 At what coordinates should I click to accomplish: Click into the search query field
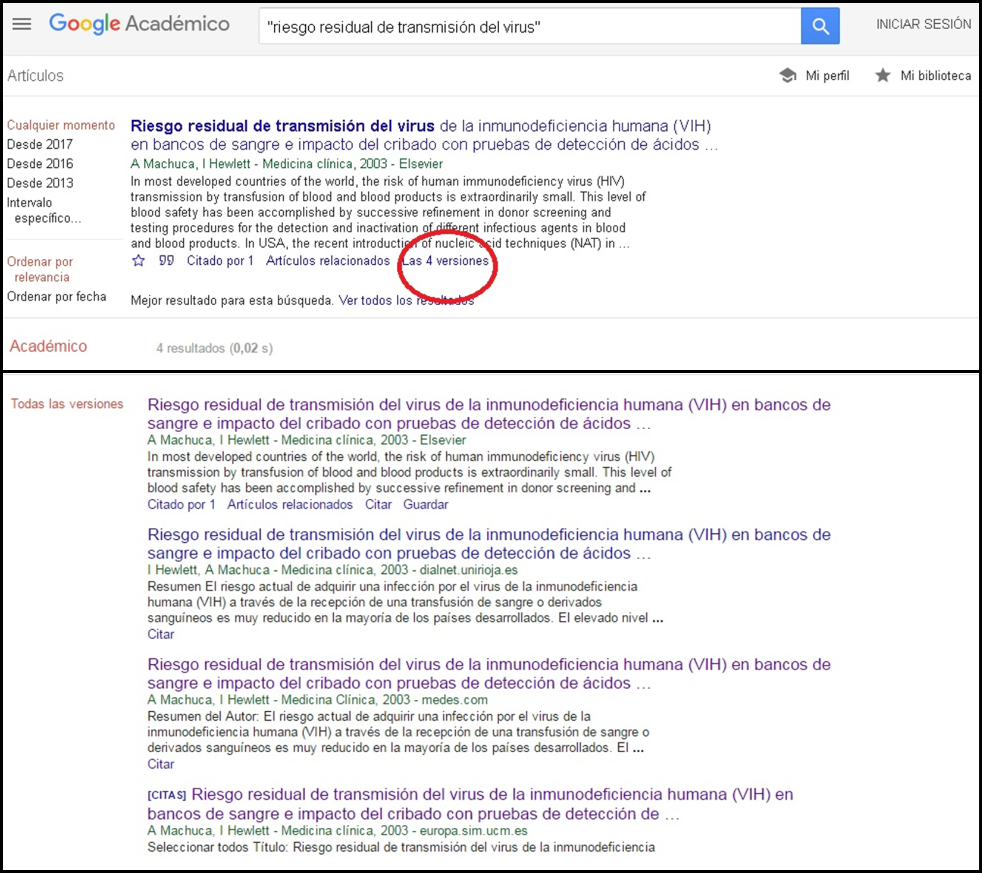(528, 27)
